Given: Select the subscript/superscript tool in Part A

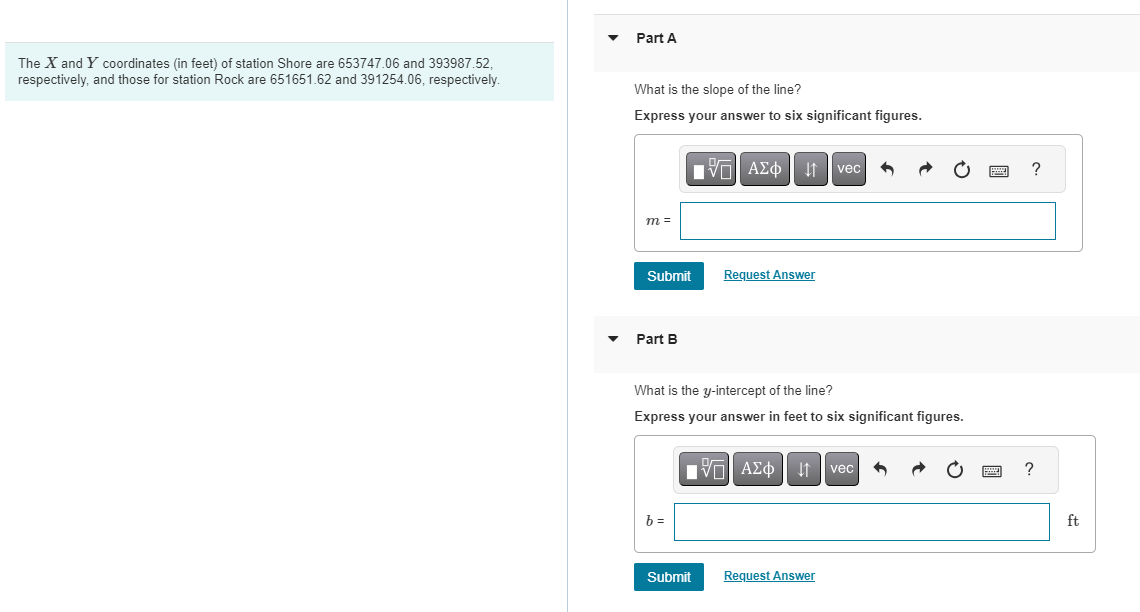Looking at the screenshot, I should 810,169.
